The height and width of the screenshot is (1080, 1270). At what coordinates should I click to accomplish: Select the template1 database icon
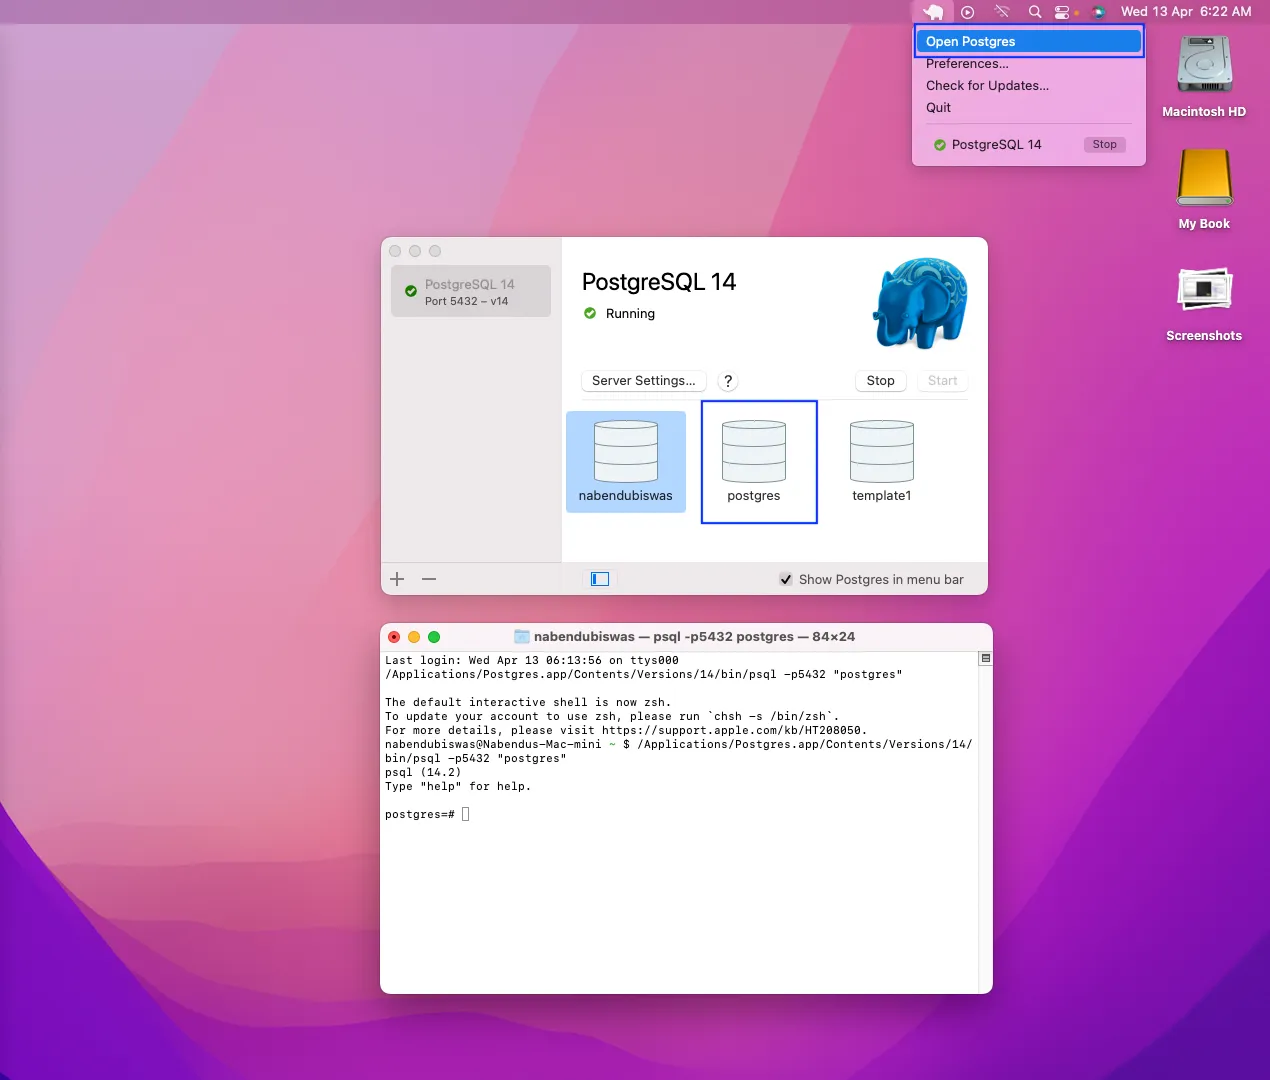(881, 461)
